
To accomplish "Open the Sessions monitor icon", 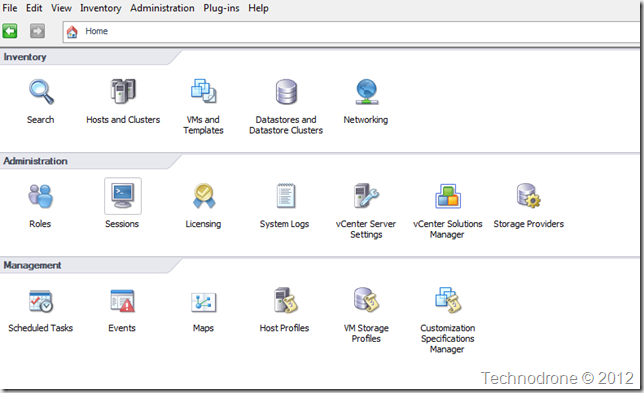I will pyautogui.click(x=123, y=196).
